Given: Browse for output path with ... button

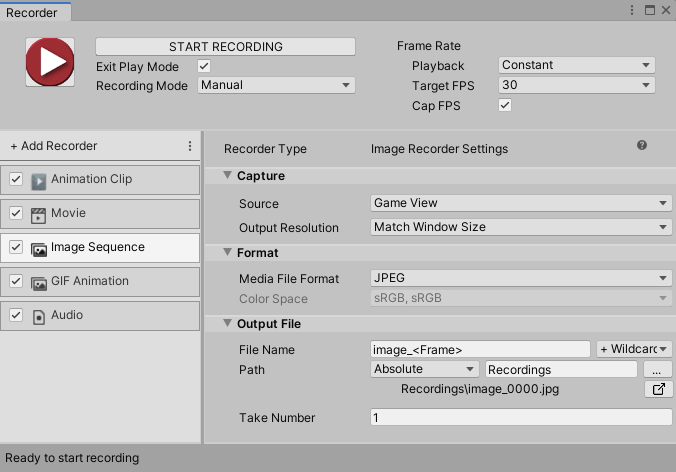Looking at the screenshot, I should pos(657,369).
